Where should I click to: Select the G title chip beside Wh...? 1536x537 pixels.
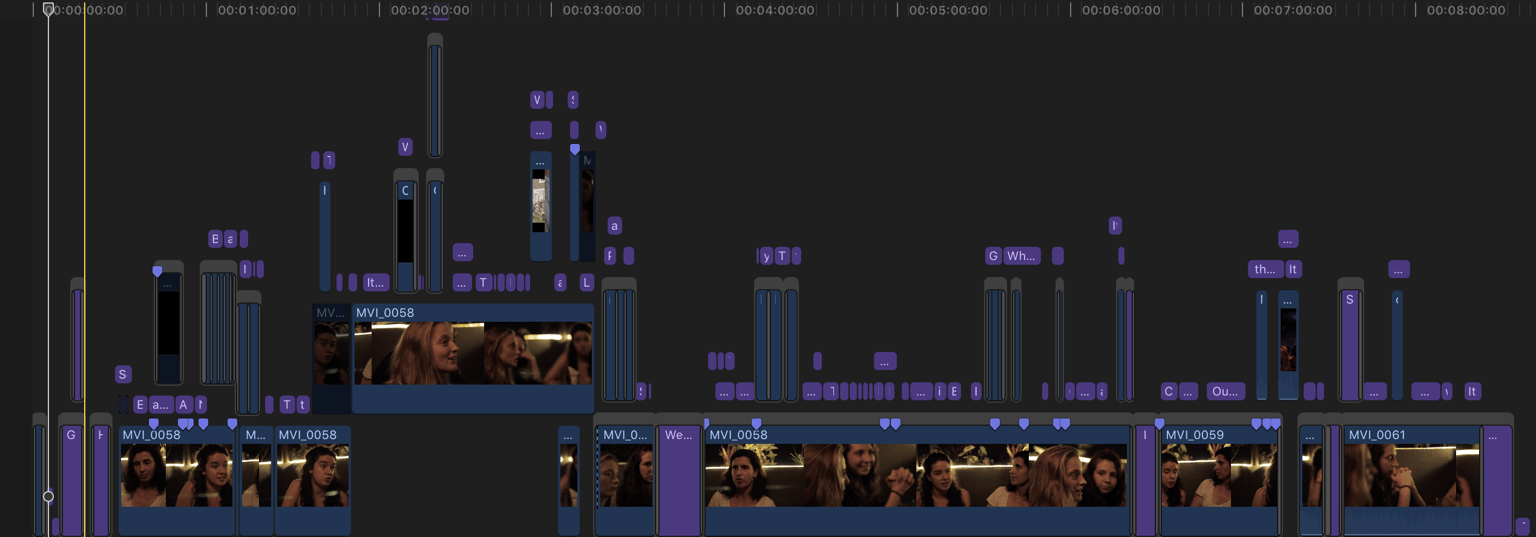[x=993, y=256]
